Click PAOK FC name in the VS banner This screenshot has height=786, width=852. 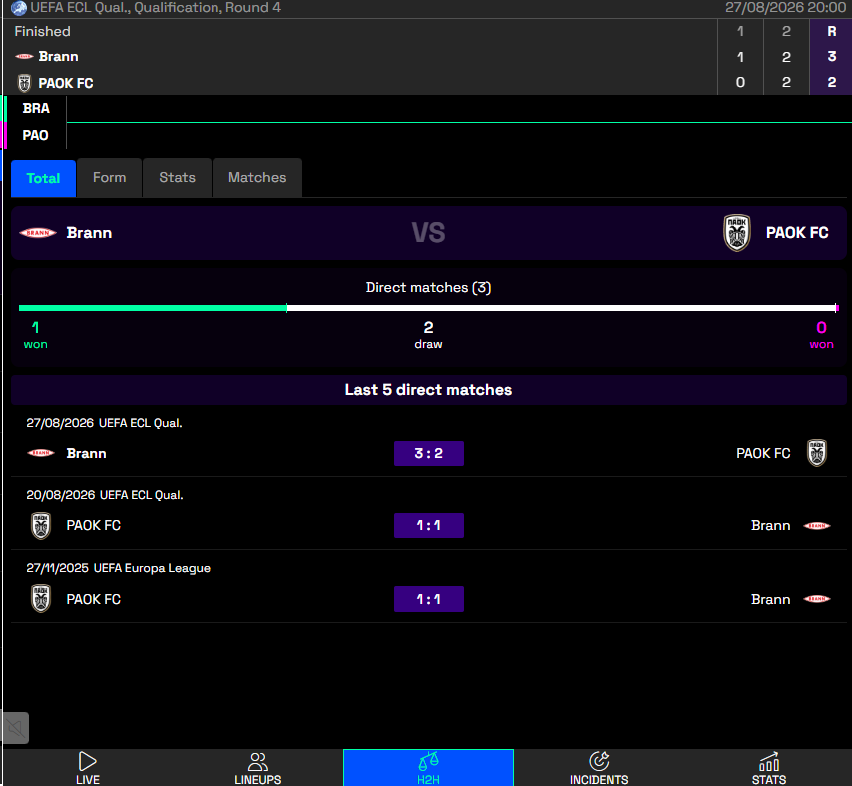pyautogui.click(x=797, y=233)
